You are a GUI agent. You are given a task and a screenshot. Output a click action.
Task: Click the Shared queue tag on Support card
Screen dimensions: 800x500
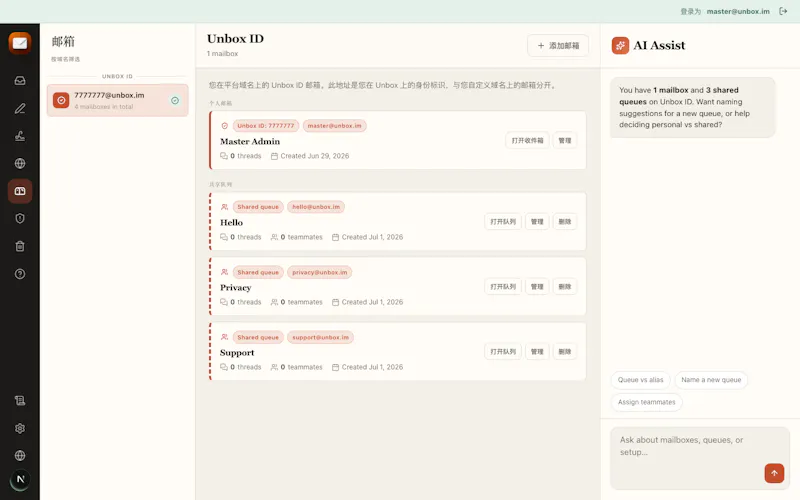[258, 337]
